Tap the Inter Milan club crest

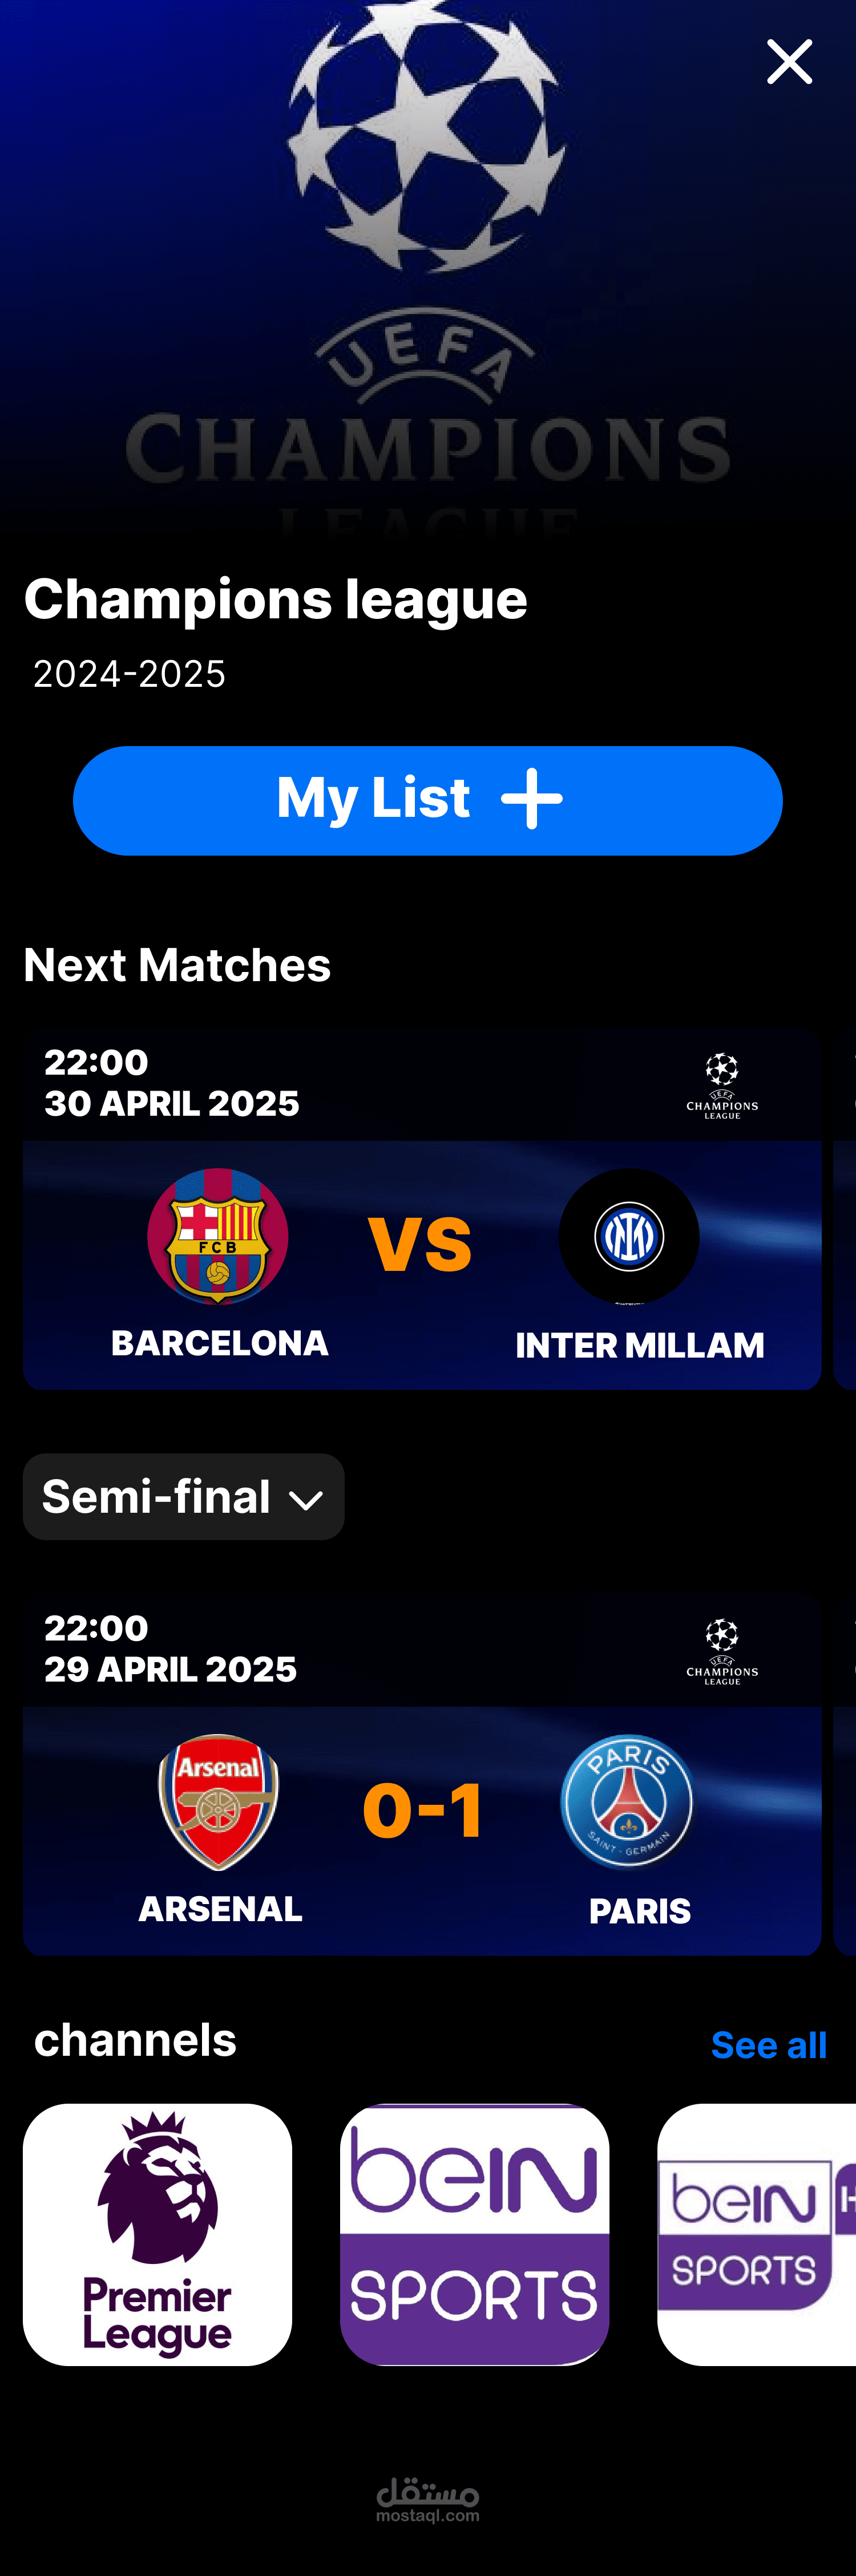(x=628, y=1236)
